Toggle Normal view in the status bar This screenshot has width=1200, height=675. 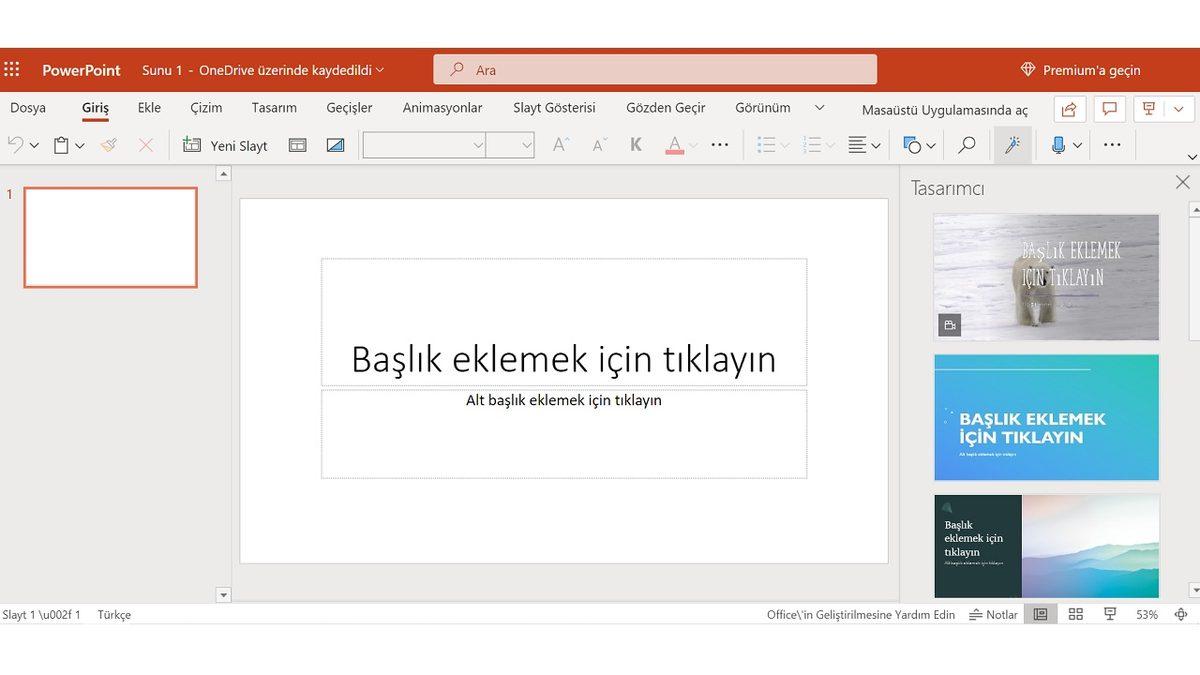[x=1039, y=614]
